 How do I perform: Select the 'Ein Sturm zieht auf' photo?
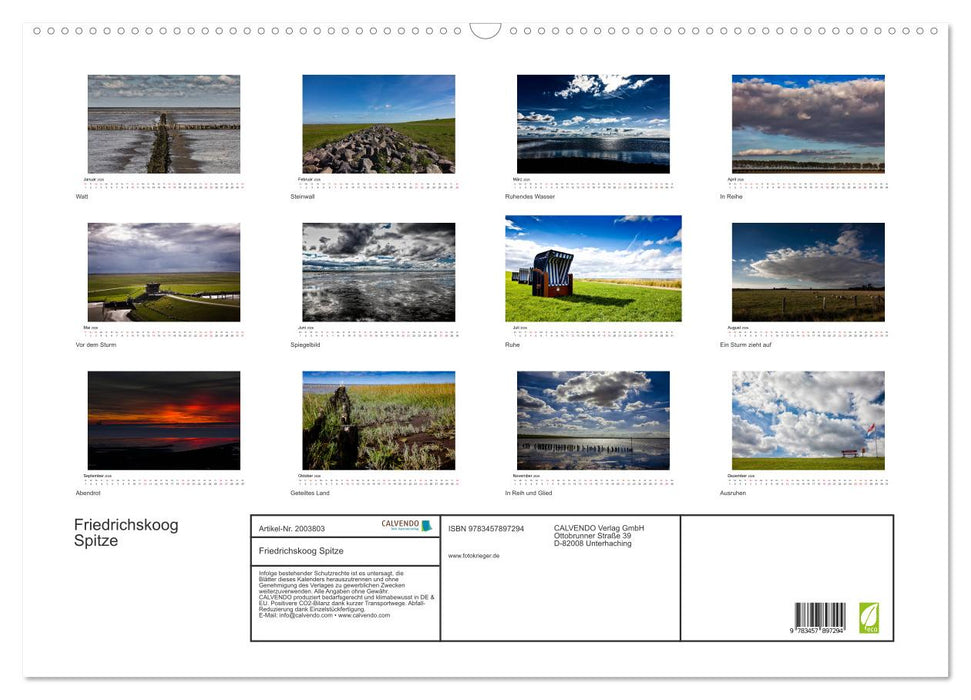808,271
